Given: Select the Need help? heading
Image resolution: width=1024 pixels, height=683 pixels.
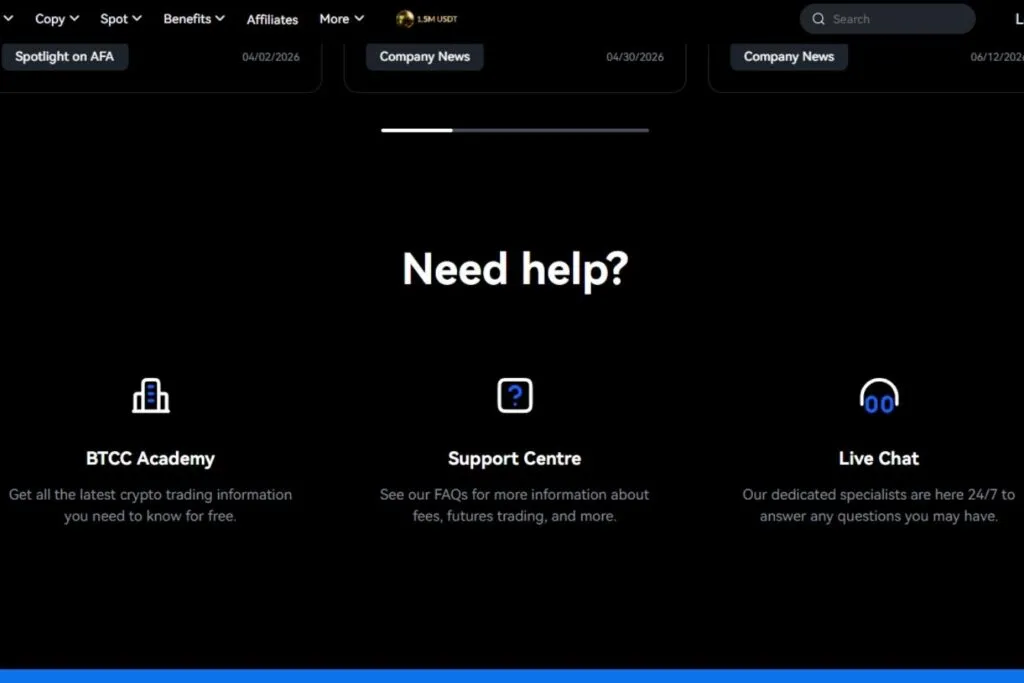Looking at the screenshot, I should (x=515, y=269).
